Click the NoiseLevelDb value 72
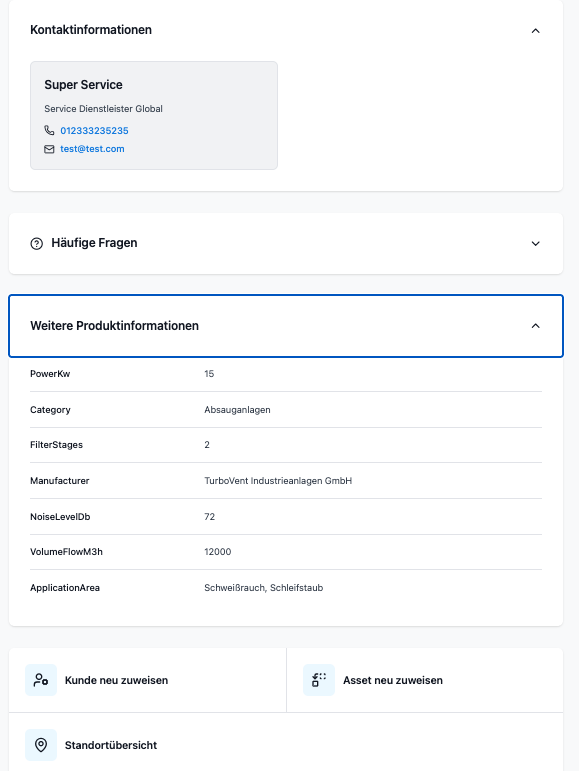Screen dimensions: 579x771 209,517
